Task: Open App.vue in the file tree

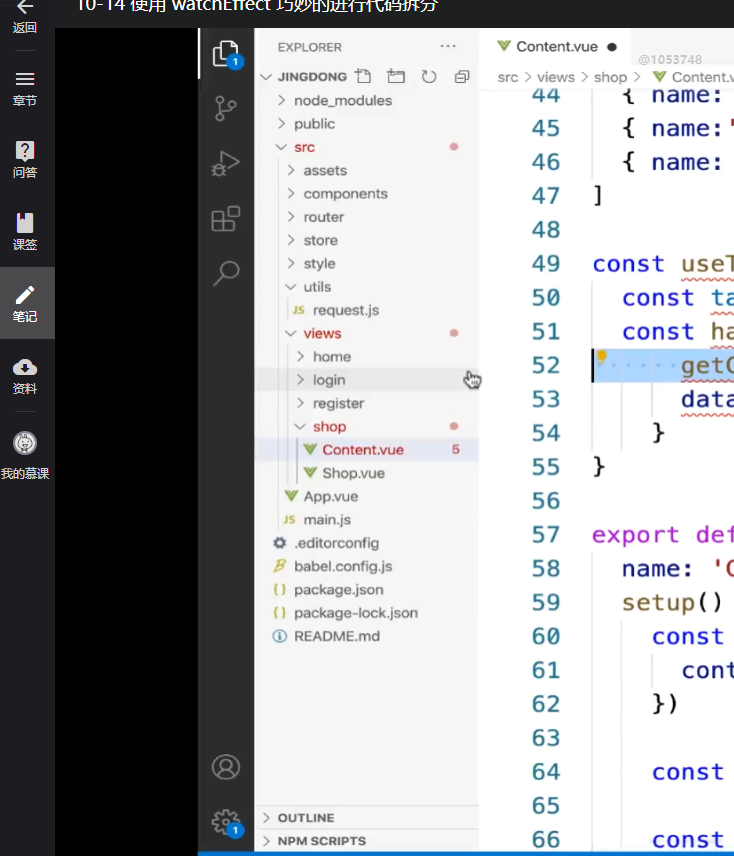Action: [x=331, y=496]
